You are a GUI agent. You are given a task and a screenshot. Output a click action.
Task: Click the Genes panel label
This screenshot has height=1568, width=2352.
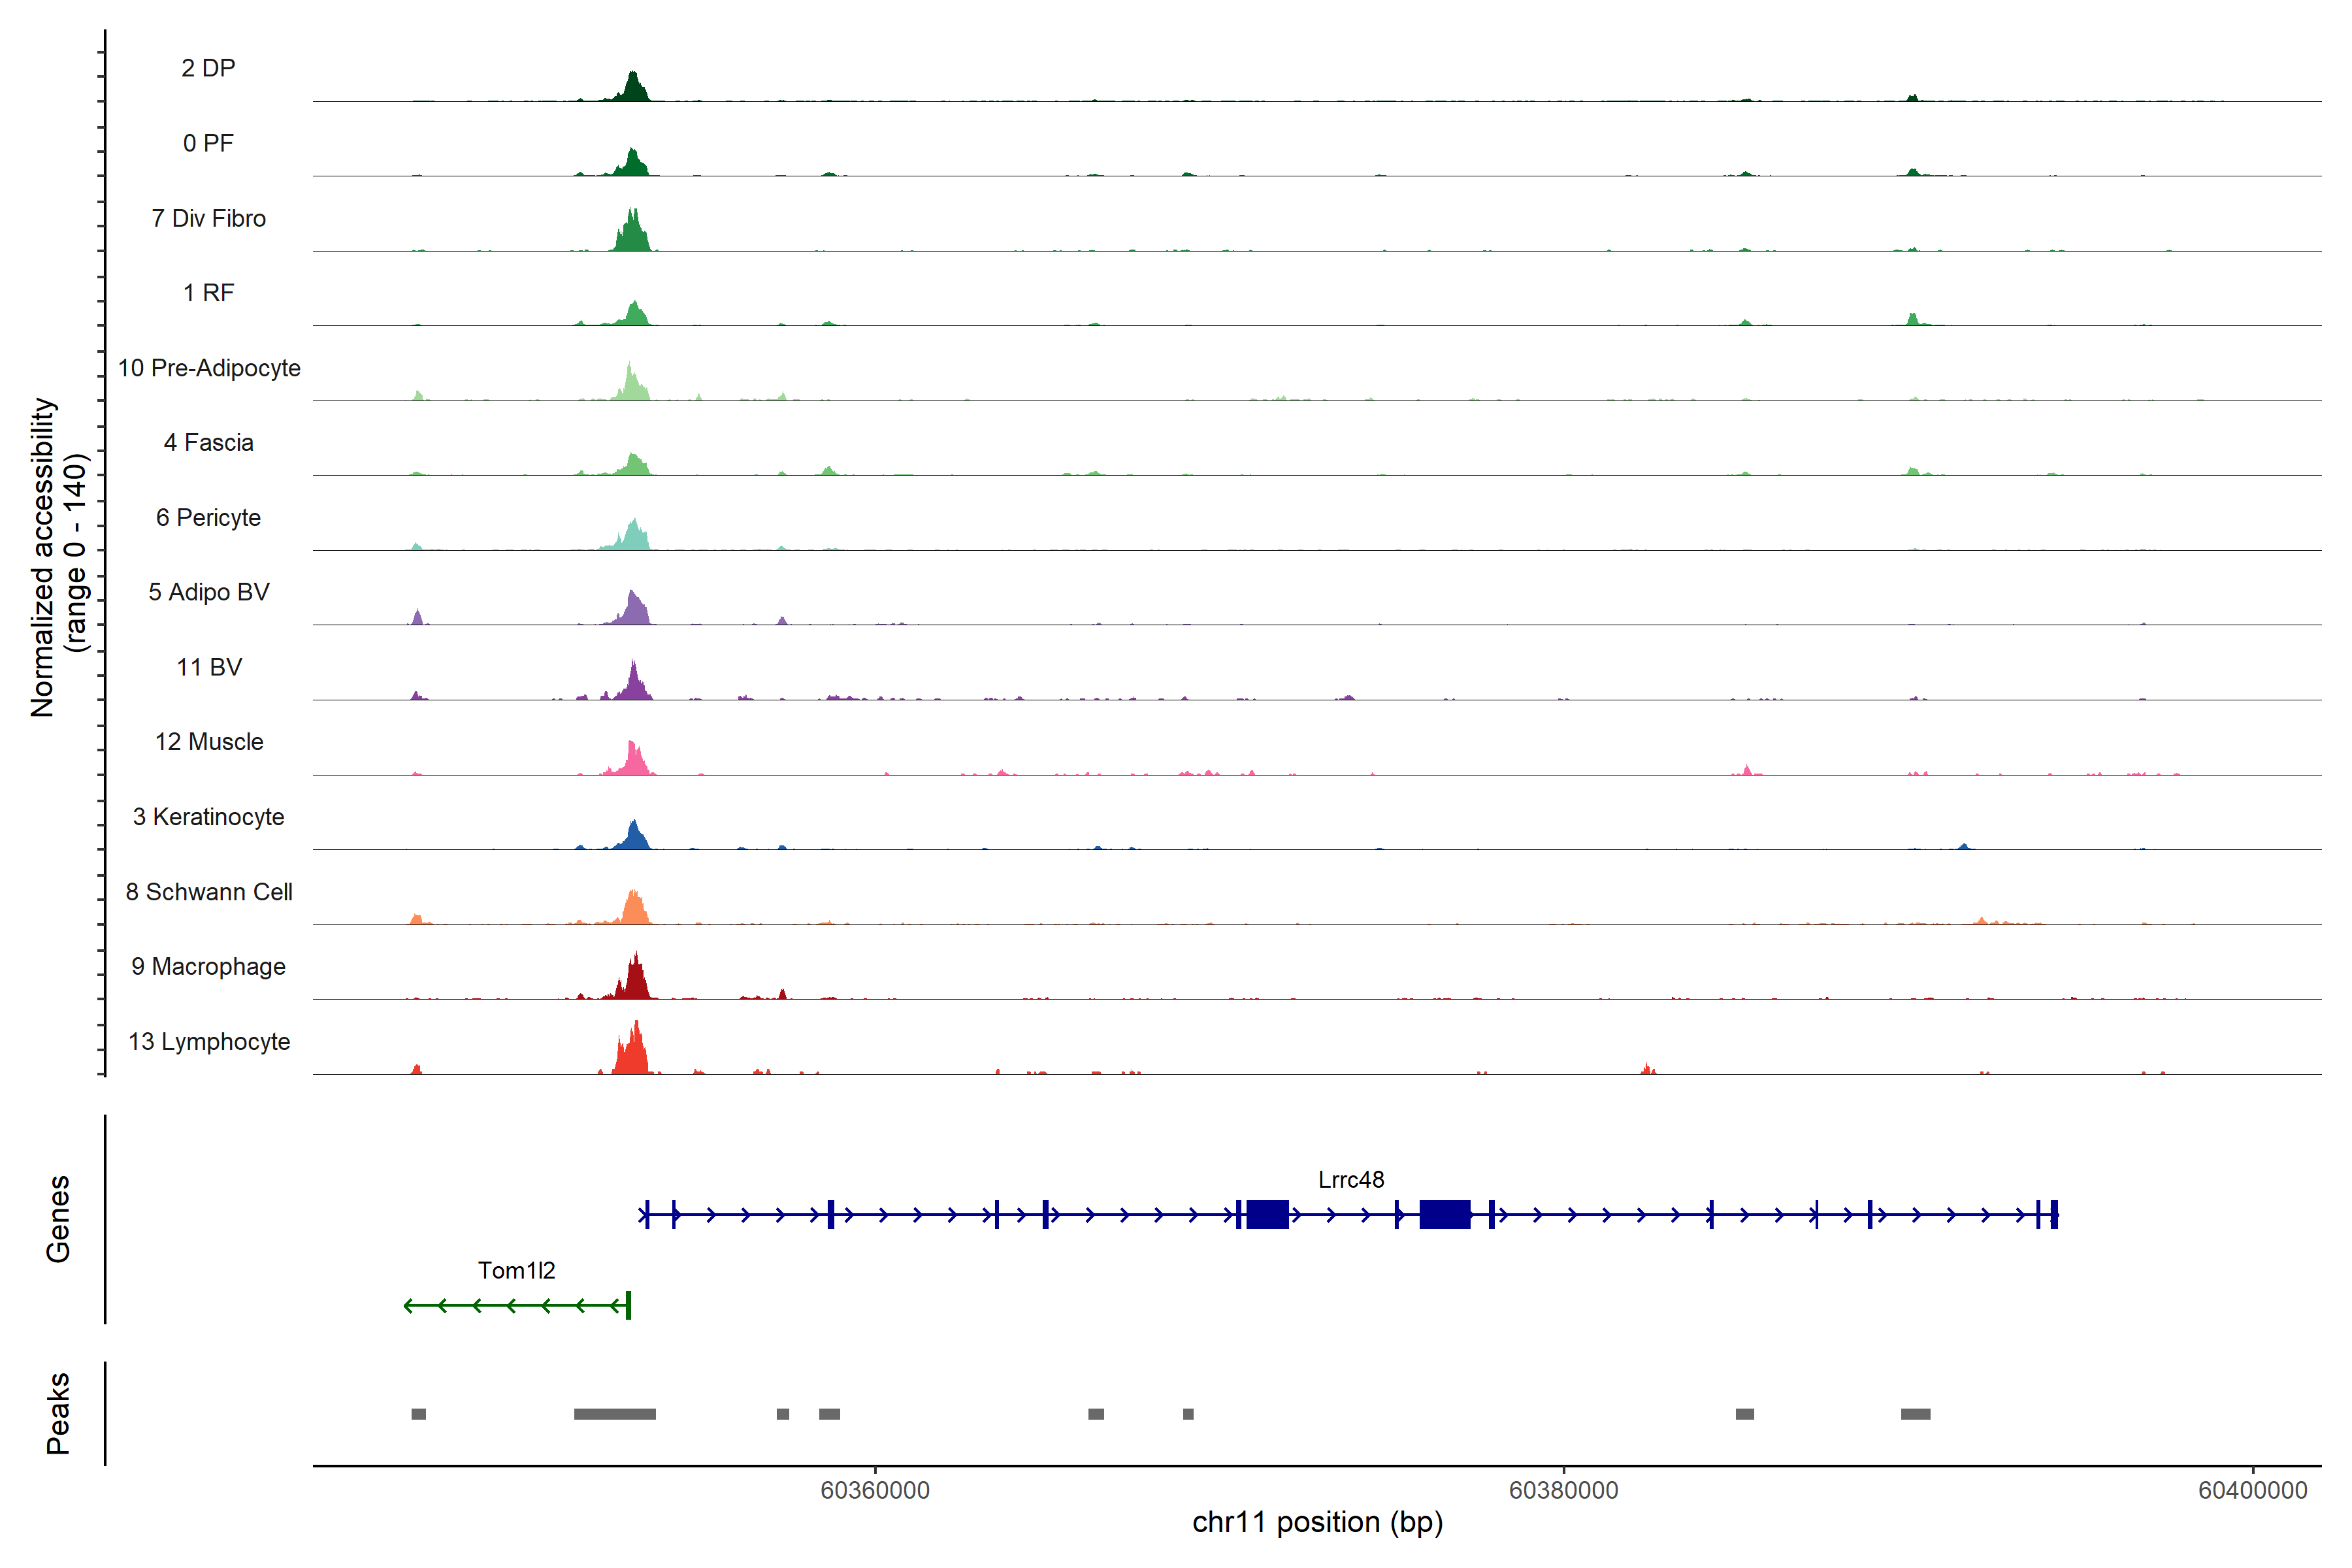click(58, 1218)
